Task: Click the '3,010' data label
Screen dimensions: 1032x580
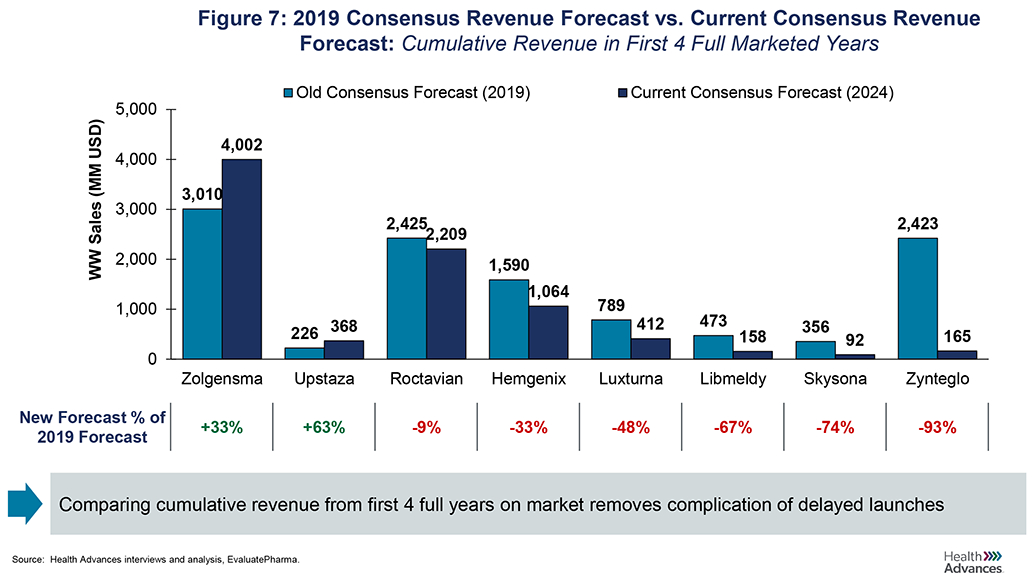Action: (202, 194)
